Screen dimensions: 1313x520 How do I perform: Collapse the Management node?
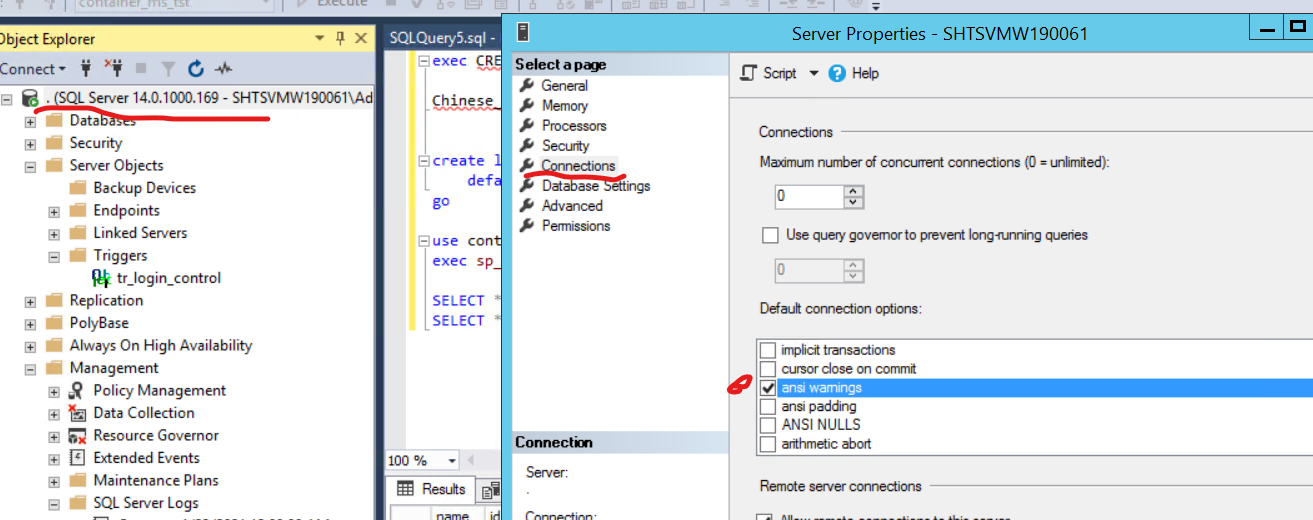(x=30, y=368)
